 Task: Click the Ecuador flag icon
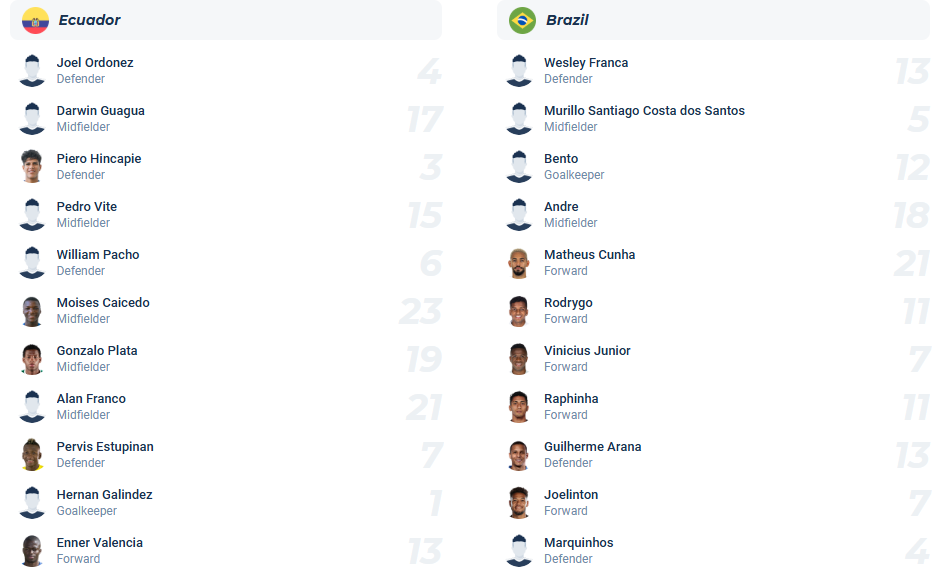coord(35,19)
